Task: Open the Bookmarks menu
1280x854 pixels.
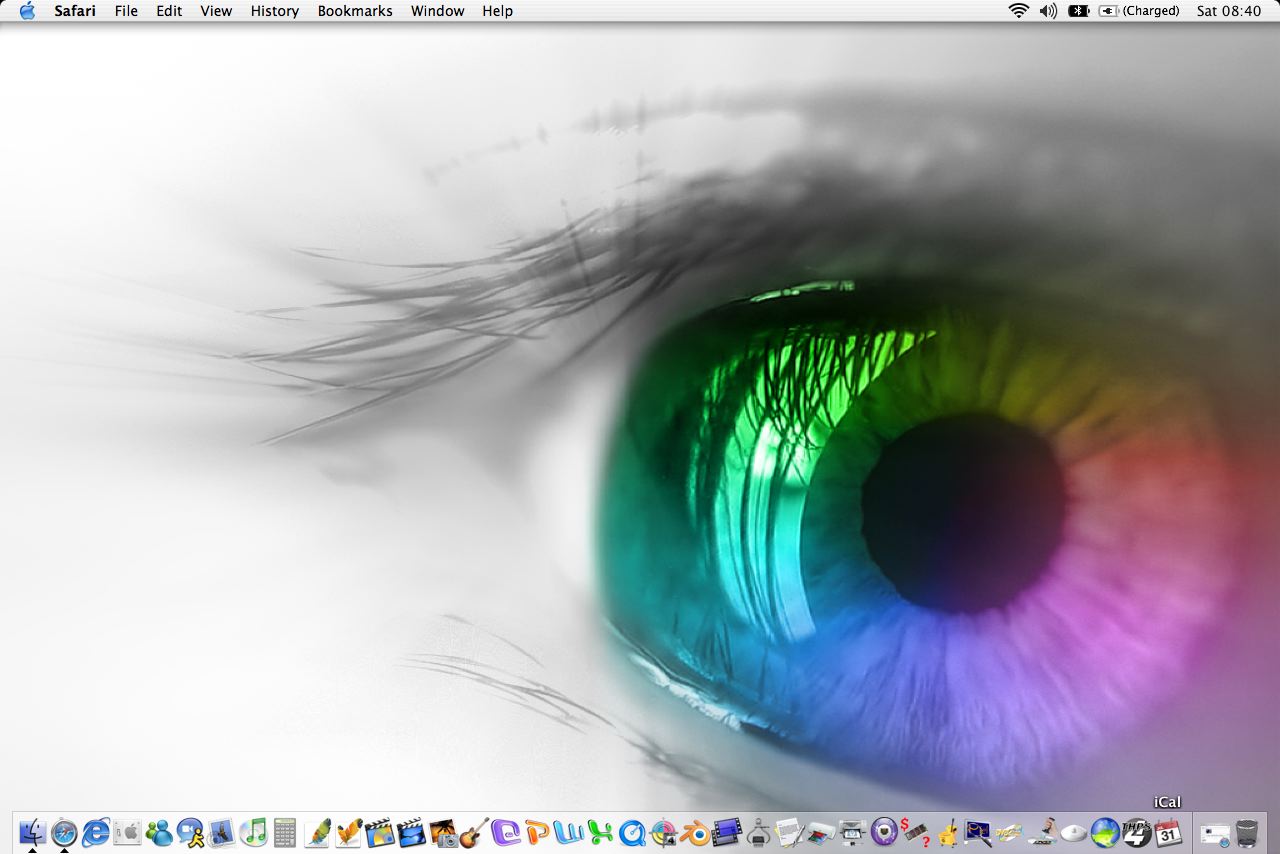Action: pyautogui.click(x=355, y=11)
